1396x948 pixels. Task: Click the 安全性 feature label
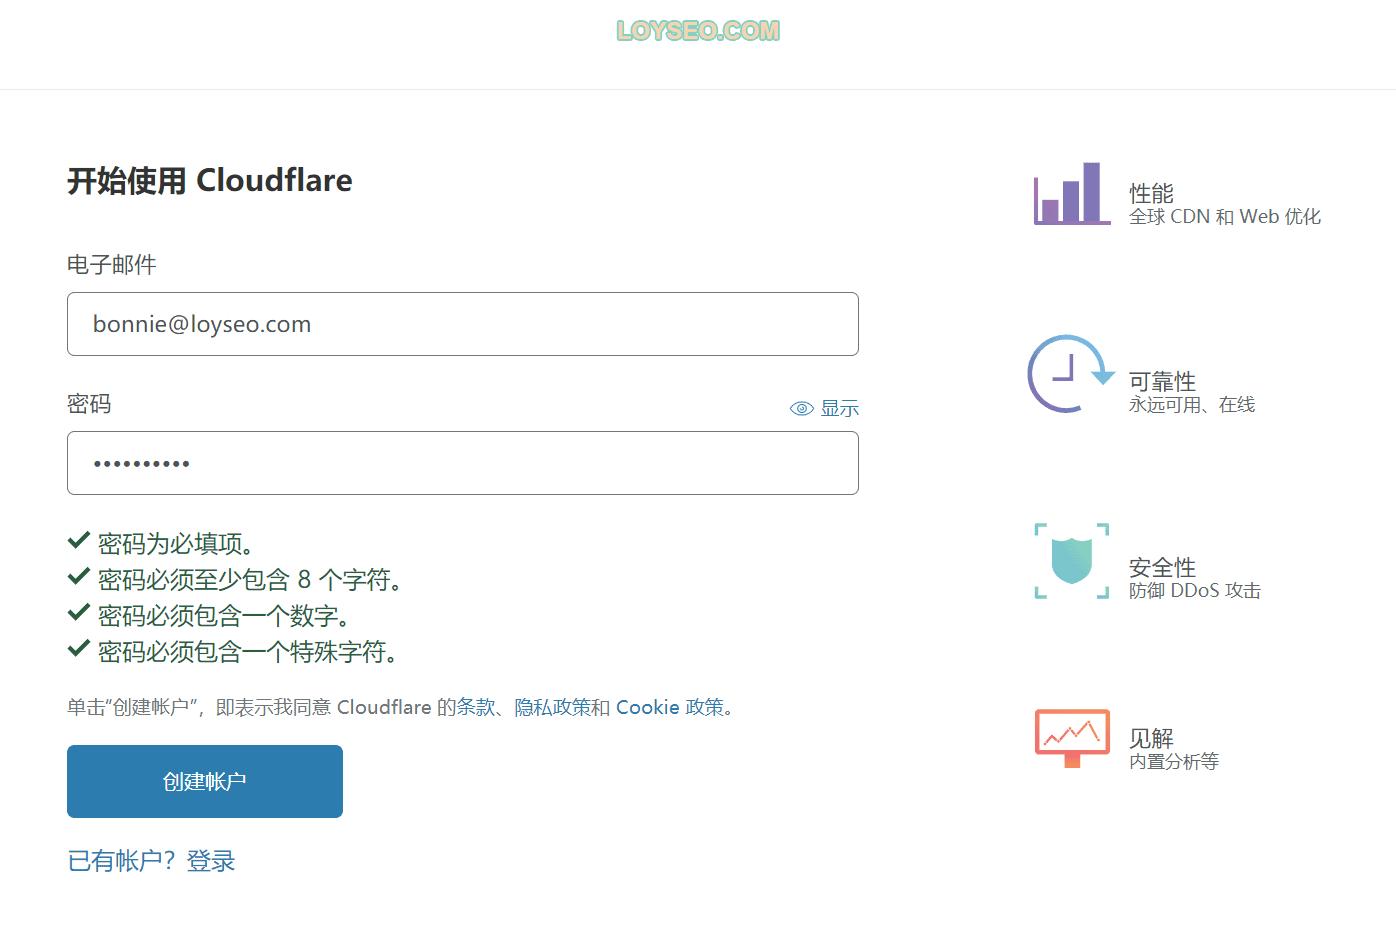(x=1161, y=566)
